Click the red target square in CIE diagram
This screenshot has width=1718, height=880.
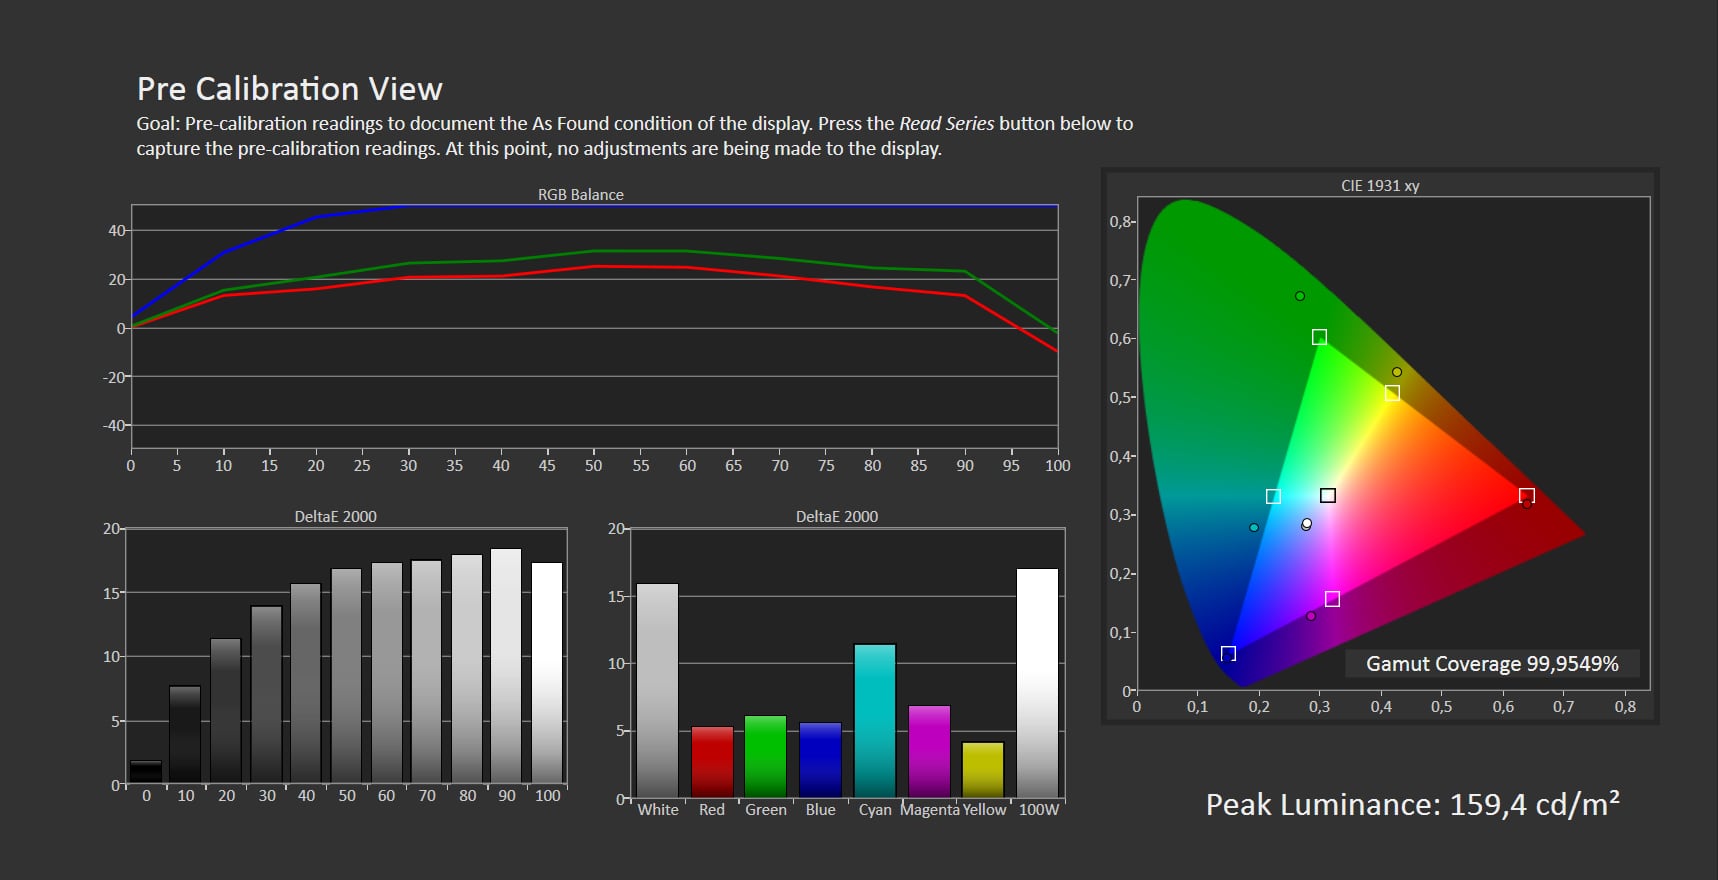tap(1526, 496)
